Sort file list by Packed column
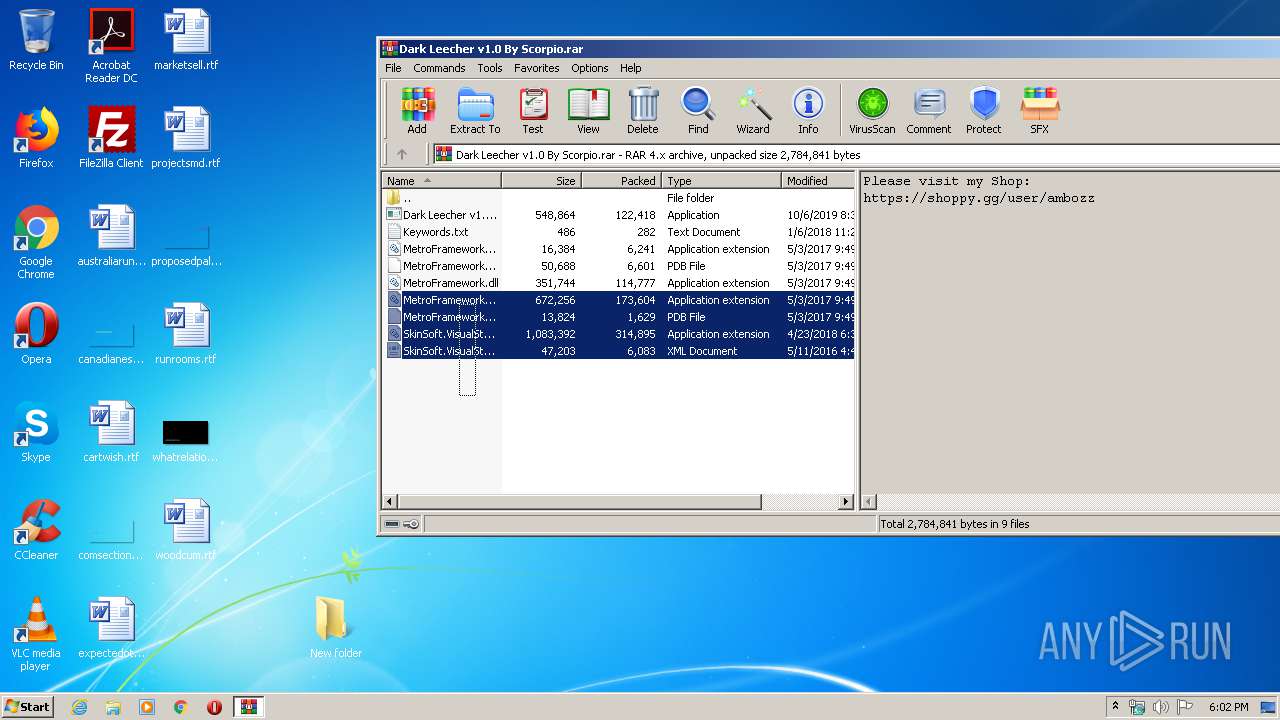This screenshot has height=720, width=1280. coord(621,181)
